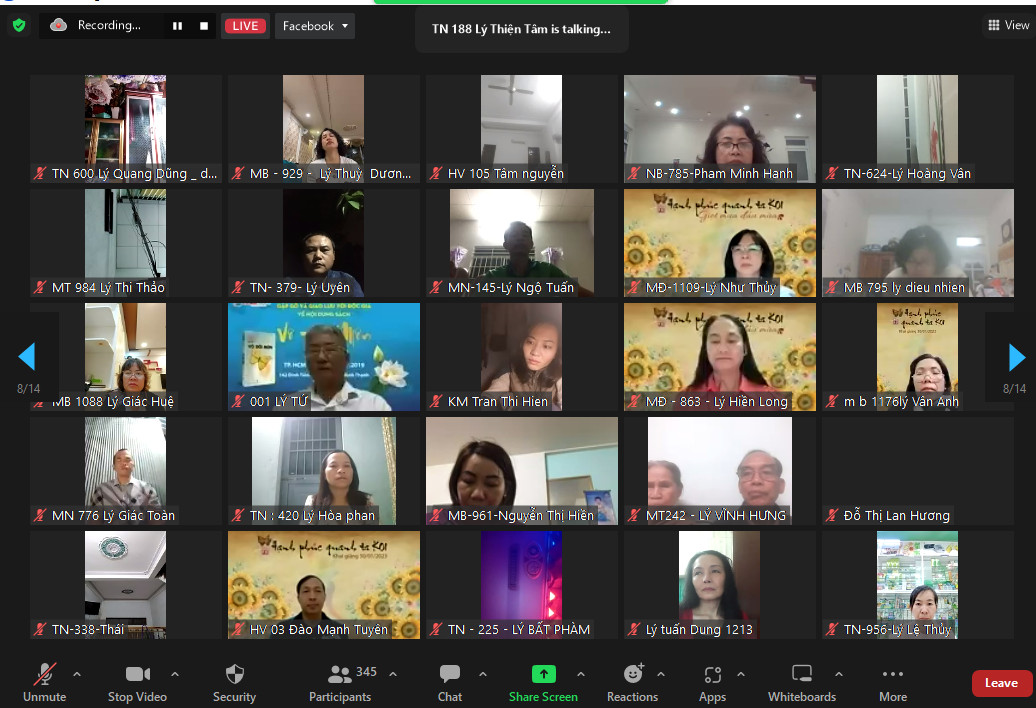Expand audio options arrow next to Unmute
Screen dimensions: 1036x708
click(x=77, y=674)
